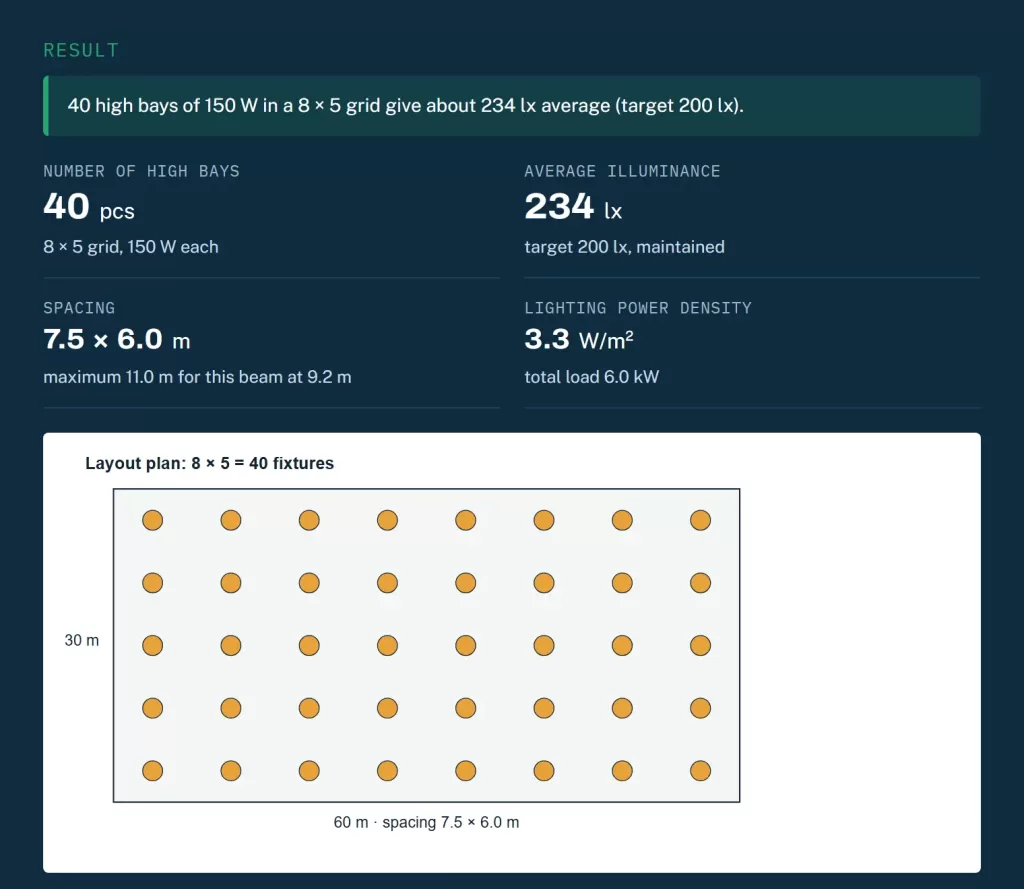Click the 7.5 × 6.0 m spacing value
This screenshot has width=1024, height=889.
[116, 340]
